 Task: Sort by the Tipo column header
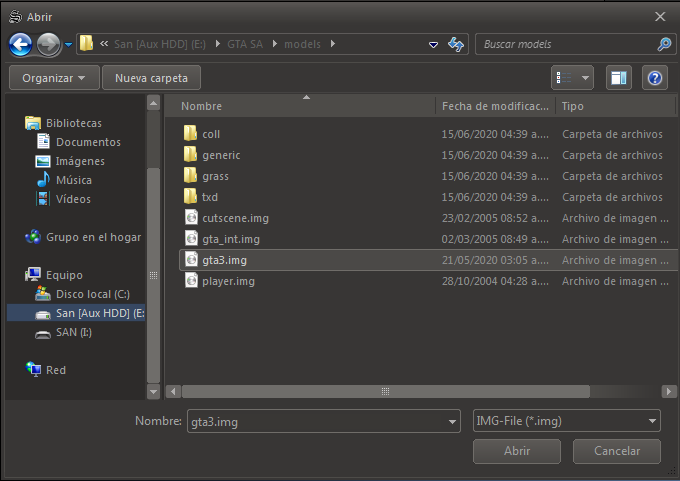616,106
